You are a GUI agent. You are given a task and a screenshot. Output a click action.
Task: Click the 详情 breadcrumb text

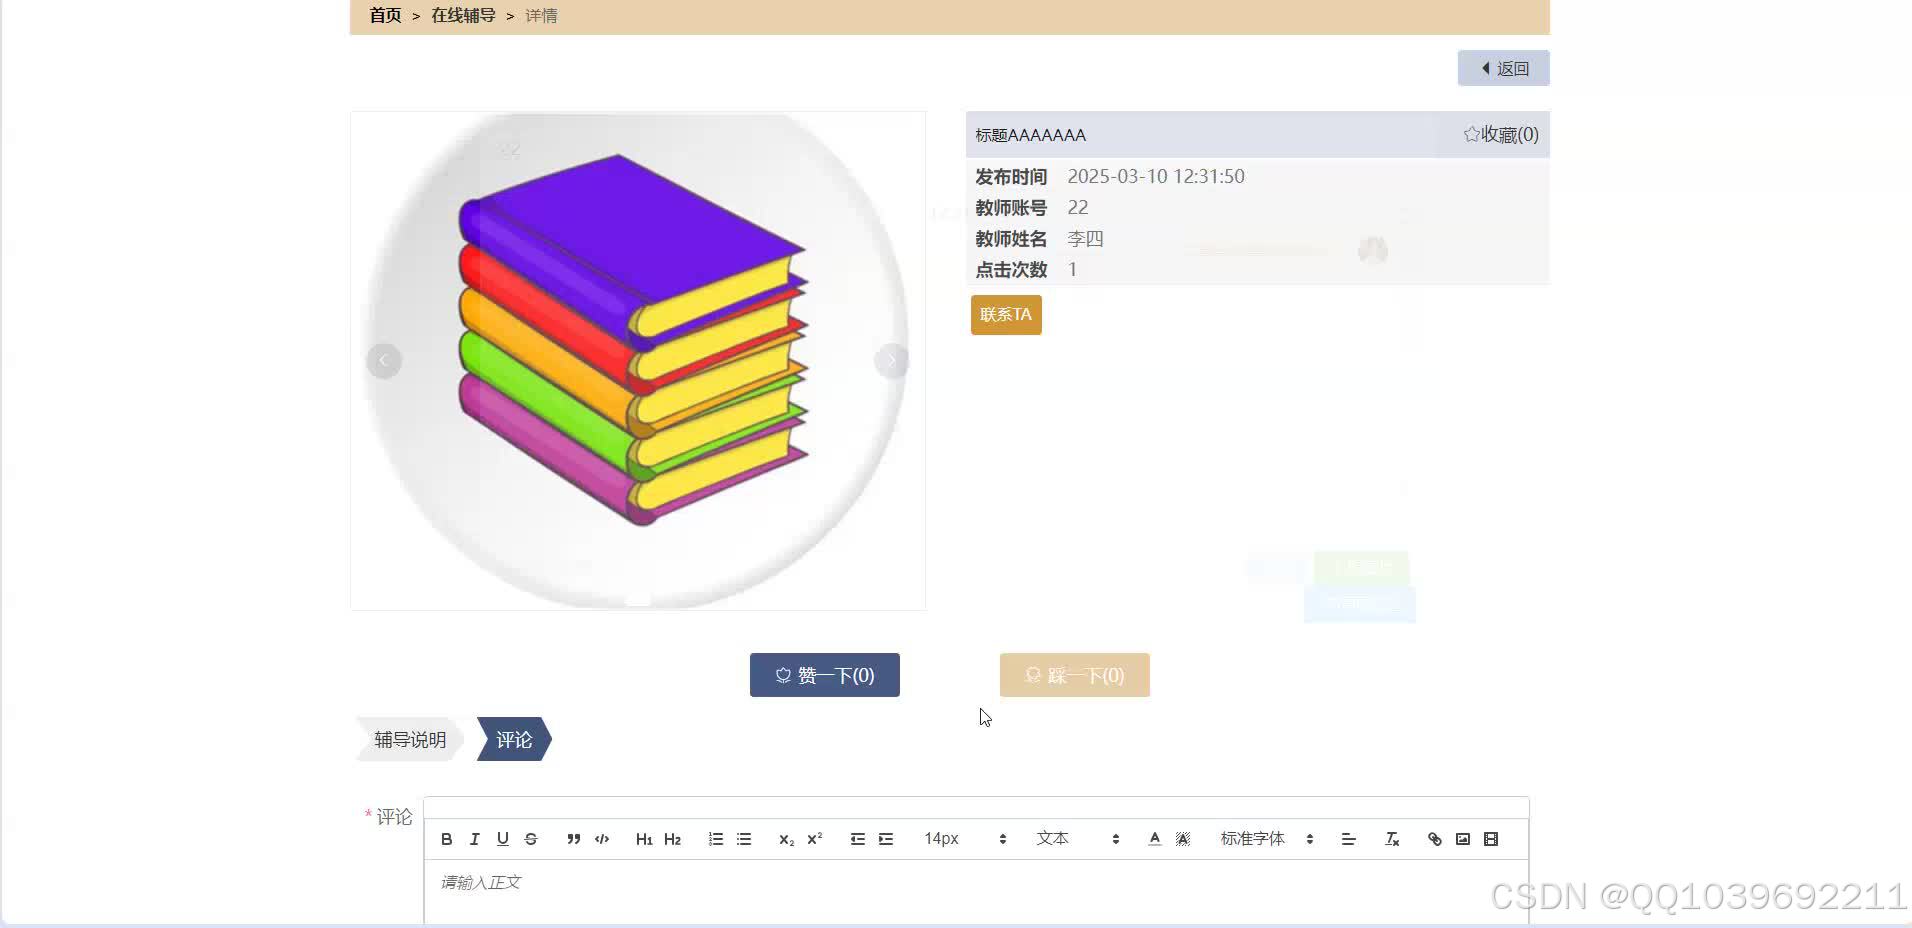[541, 15]
